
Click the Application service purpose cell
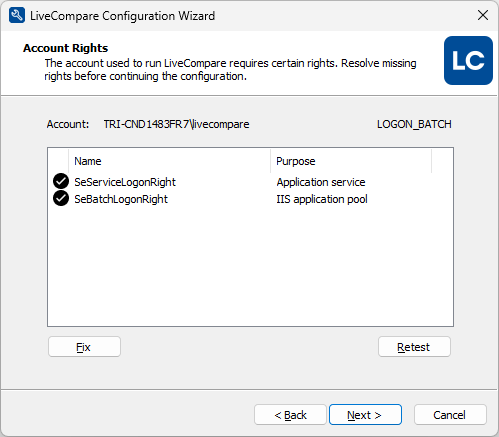321,182
